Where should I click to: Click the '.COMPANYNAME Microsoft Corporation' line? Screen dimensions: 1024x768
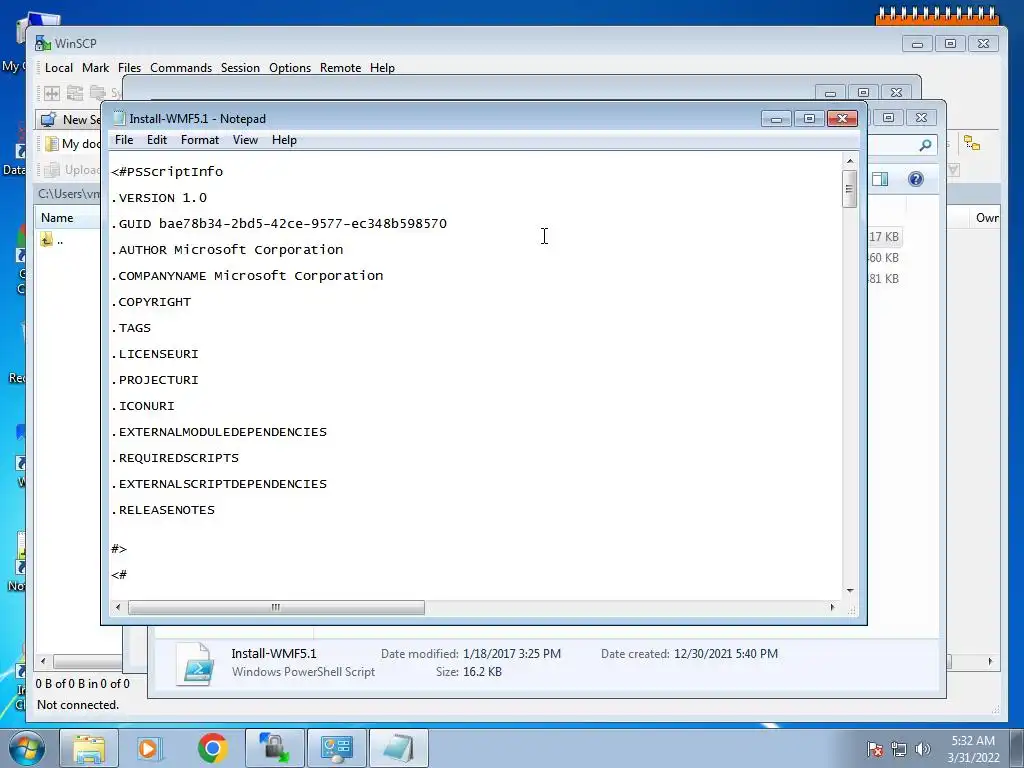248,276
